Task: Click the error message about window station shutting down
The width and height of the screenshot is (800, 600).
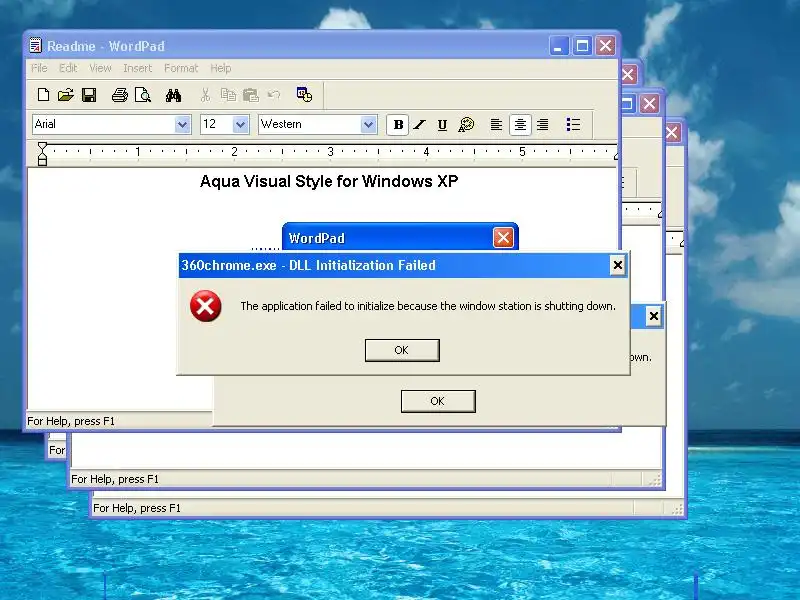Action: pyautogui.click(x=428, y=306)
